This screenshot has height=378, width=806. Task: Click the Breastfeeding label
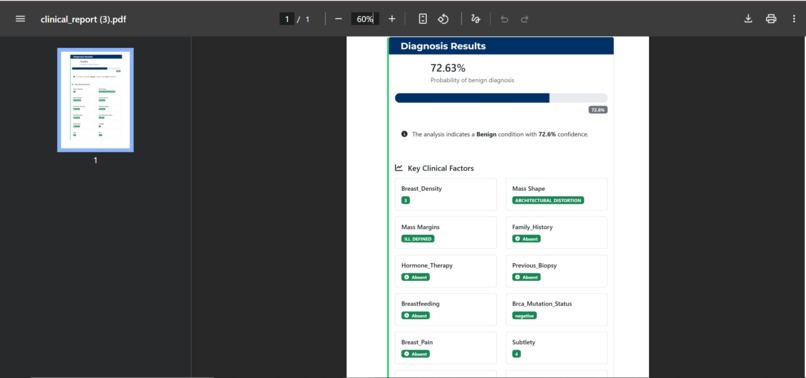coord(420,303)
